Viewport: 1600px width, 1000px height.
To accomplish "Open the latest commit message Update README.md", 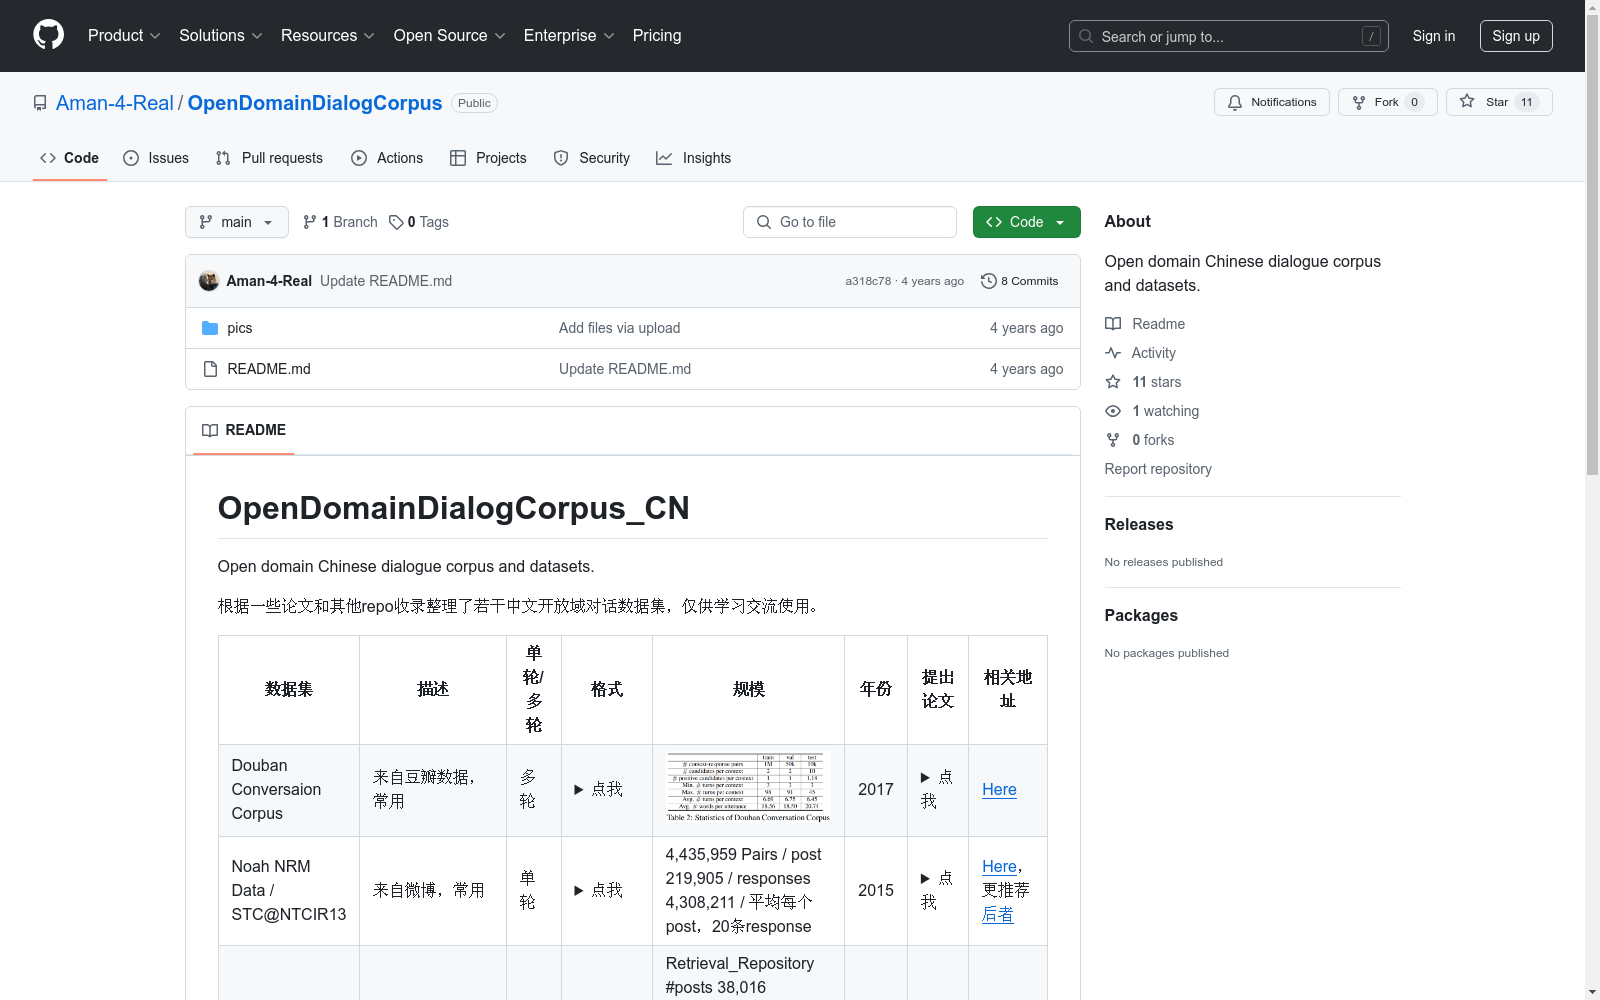I will (386, 281).
